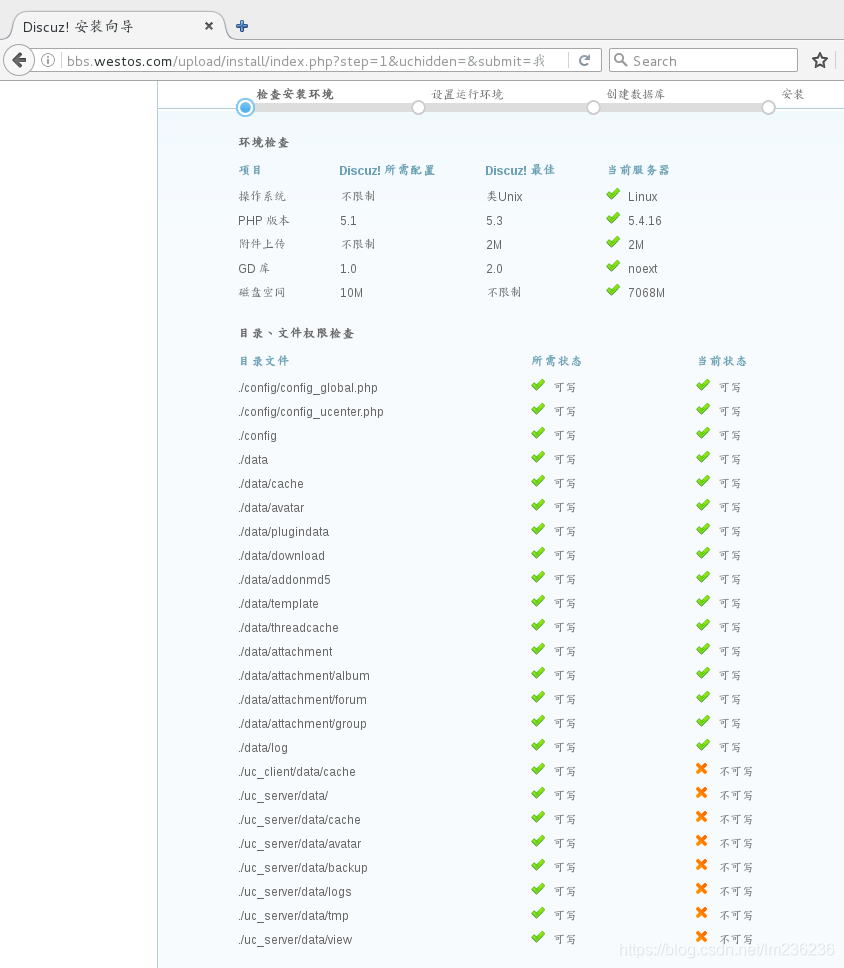Click orange X for ./uc_server/data/backup
844x968 pixels.
pyautogui.click(x=701, y=865)
